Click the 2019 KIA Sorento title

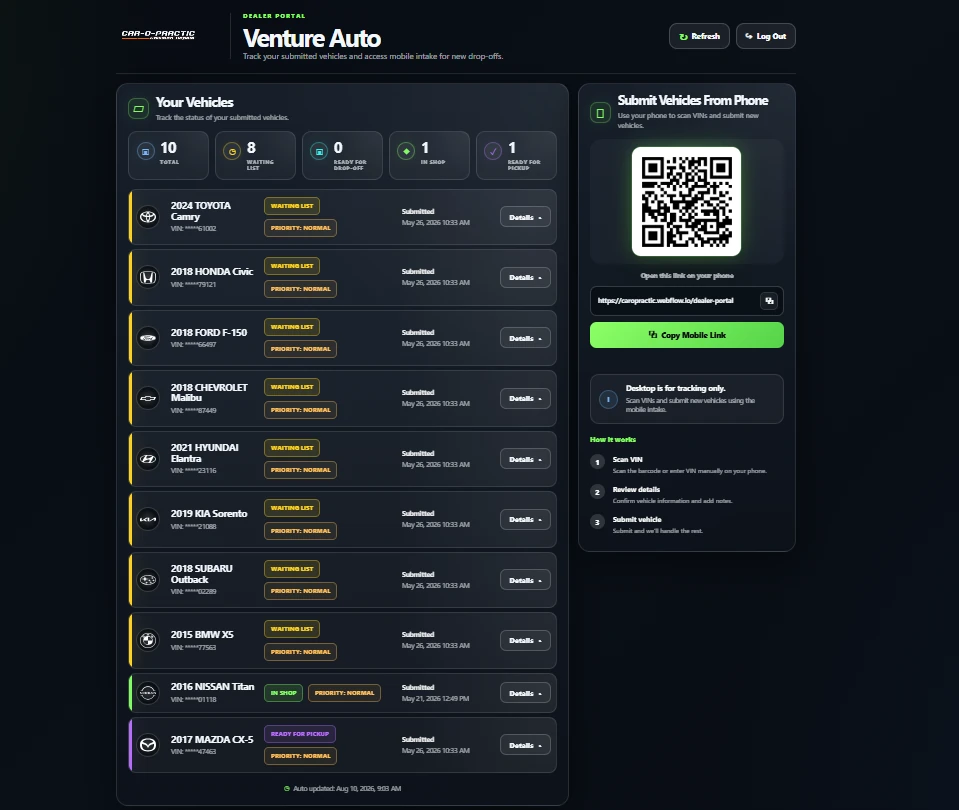point(209,513)
